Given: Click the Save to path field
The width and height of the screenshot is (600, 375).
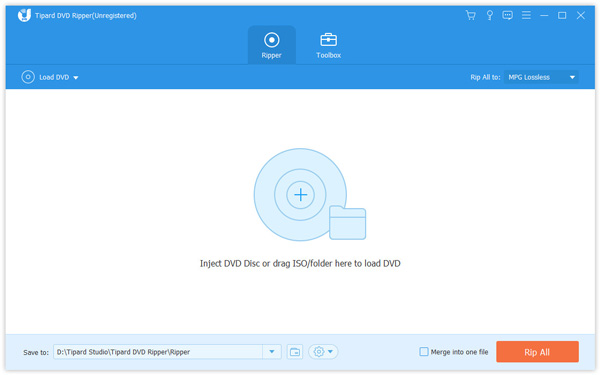Looking at the screenshot, I should (158, 352).
